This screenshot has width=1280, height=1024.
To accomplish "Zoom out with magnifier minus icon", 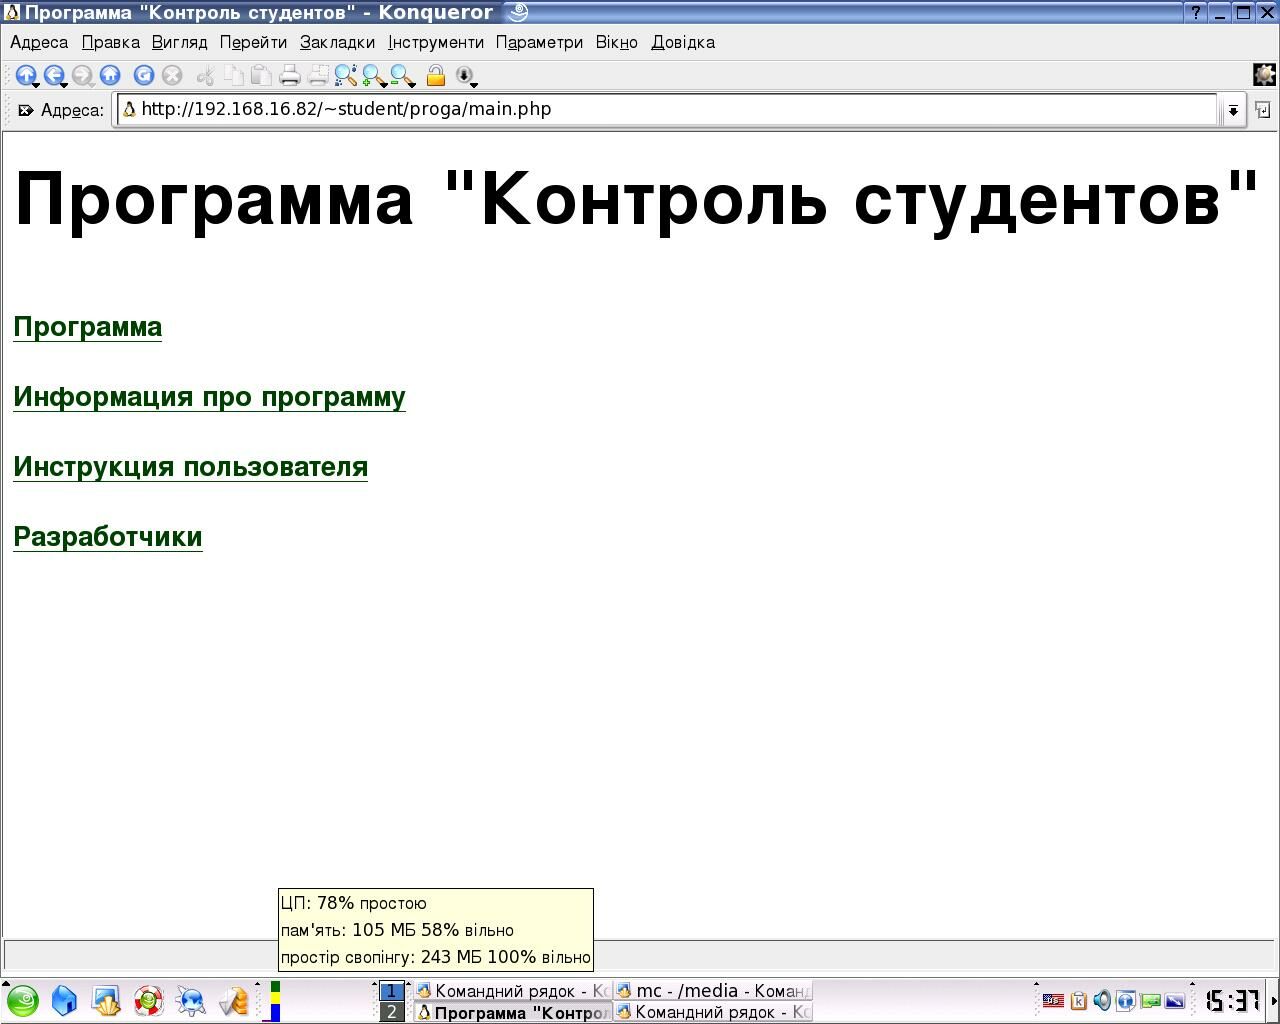I will [402, 75].
